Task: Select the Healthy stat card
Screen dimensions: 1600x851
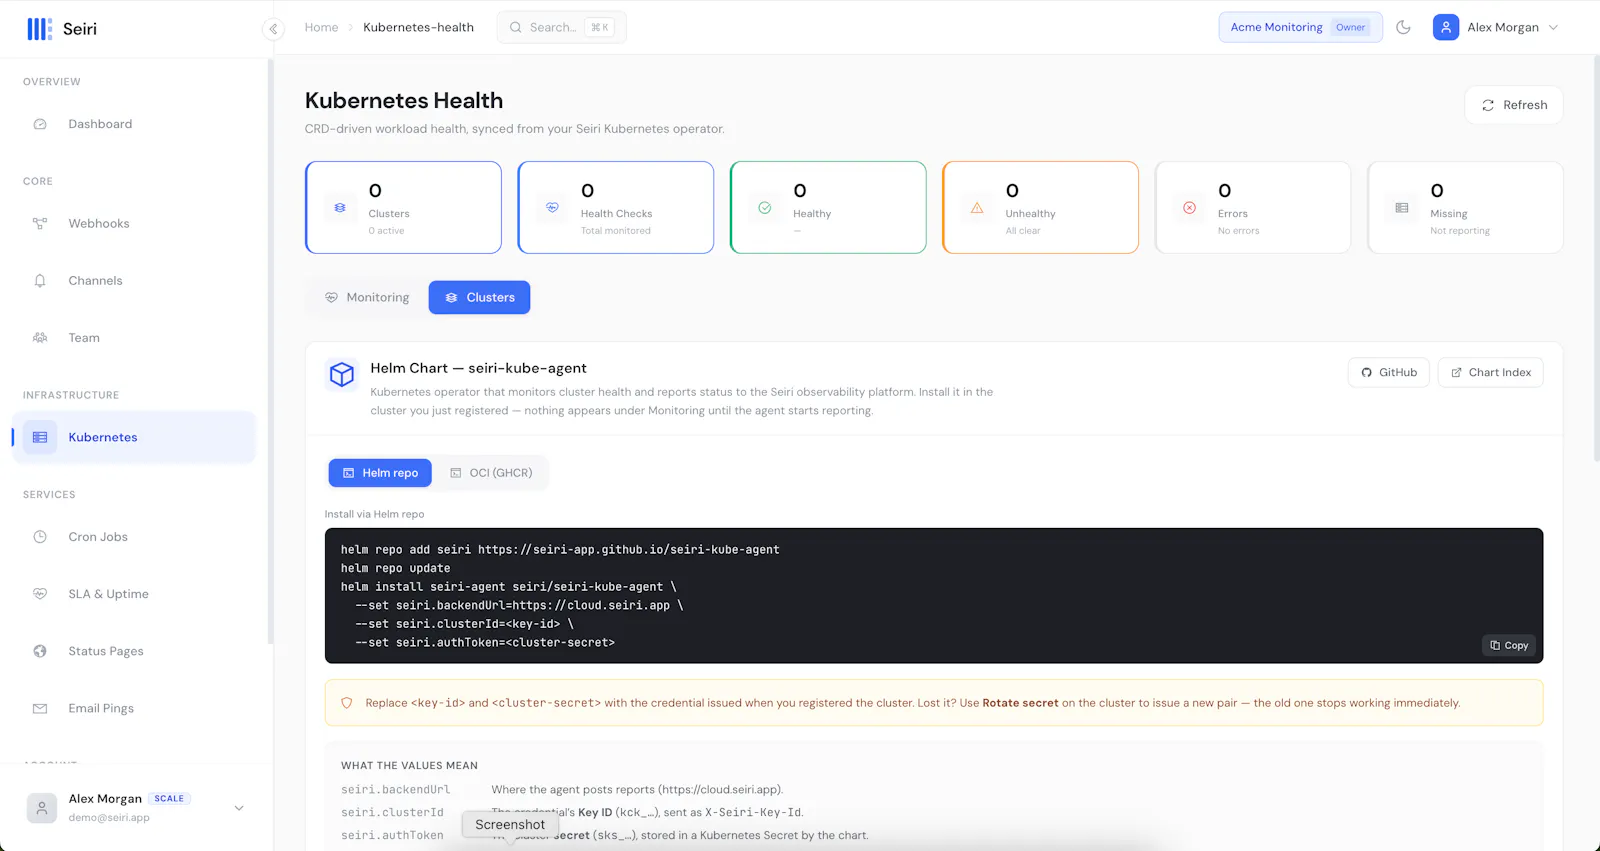Action: pos(828,207)
